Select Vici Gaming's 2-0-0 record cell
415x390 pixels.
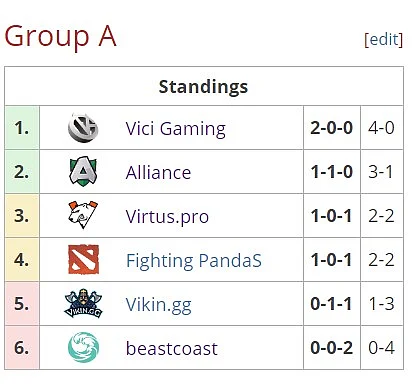coord(332,128)
